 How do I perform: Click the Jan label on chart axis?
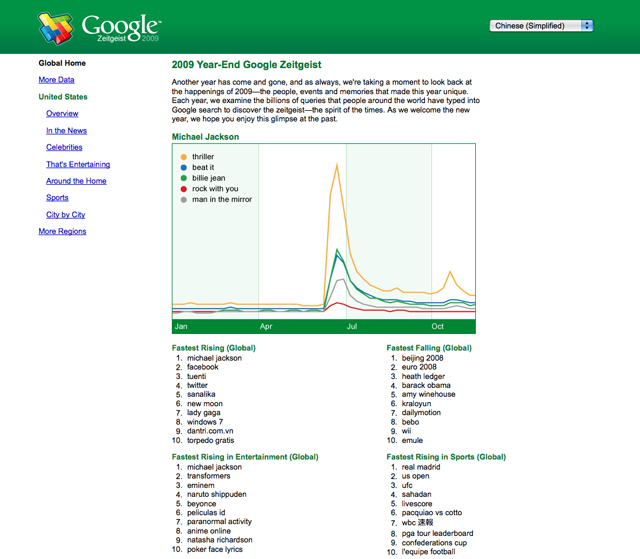[181, 326]
